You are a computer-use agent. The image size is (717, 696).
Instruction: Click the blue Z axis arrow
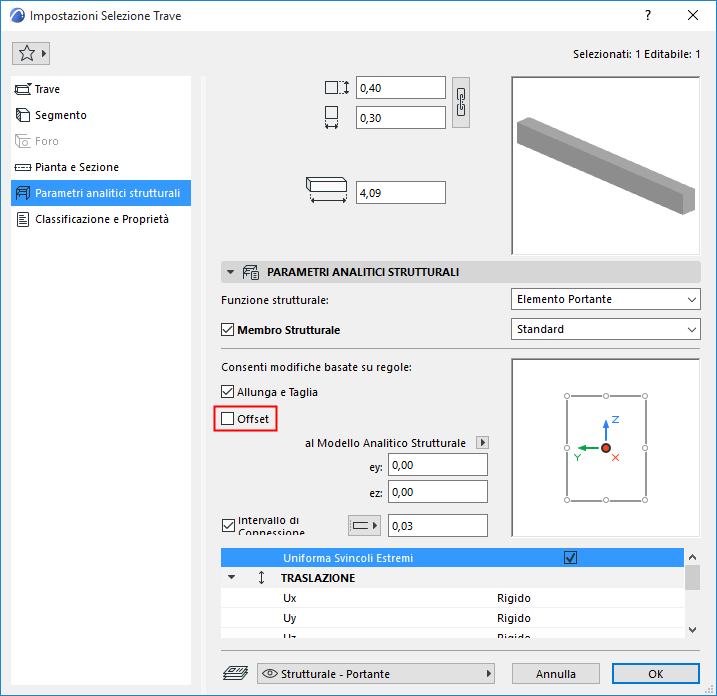point(606,430)
